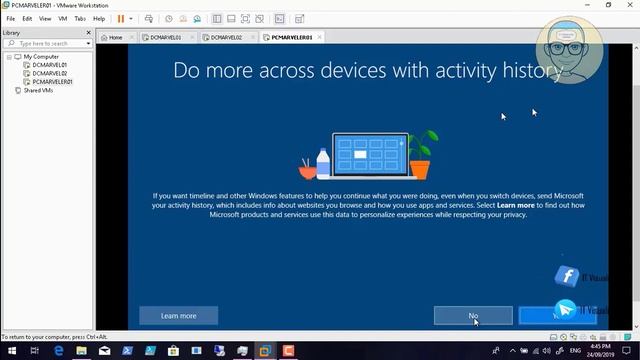
Task: Open Microsoft Store from the taskbar
Action: click(x=173, y=351)
